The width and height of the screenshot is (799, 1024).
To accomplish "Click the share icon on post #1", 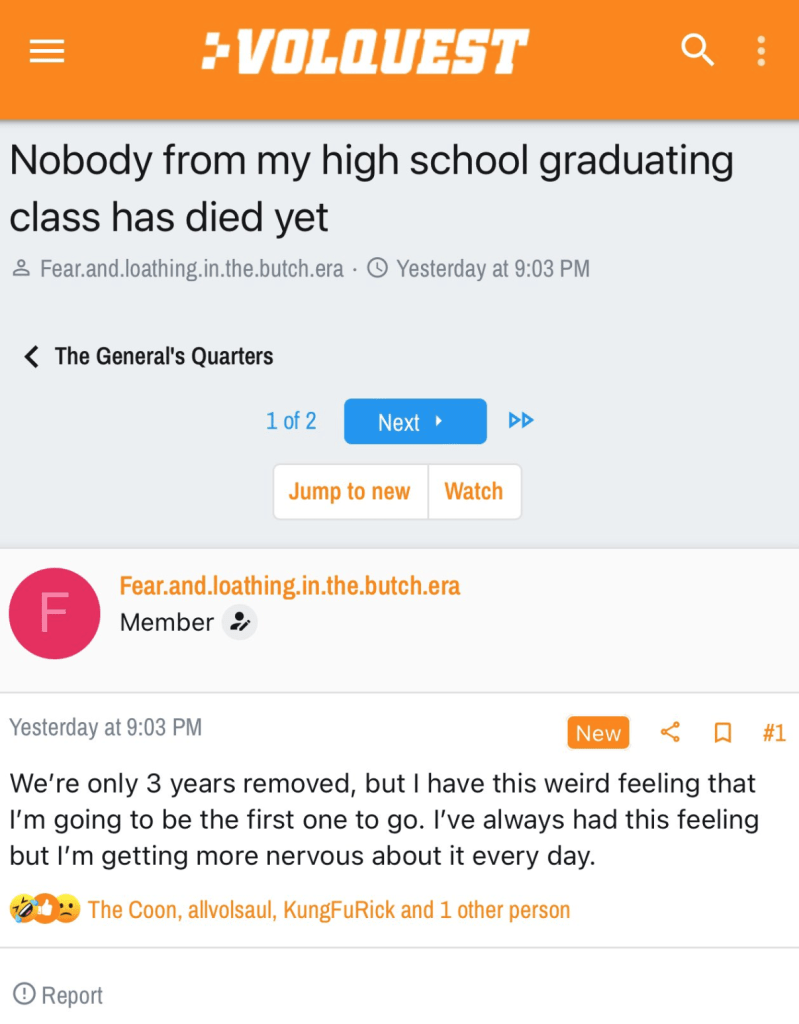I will 670,733.
